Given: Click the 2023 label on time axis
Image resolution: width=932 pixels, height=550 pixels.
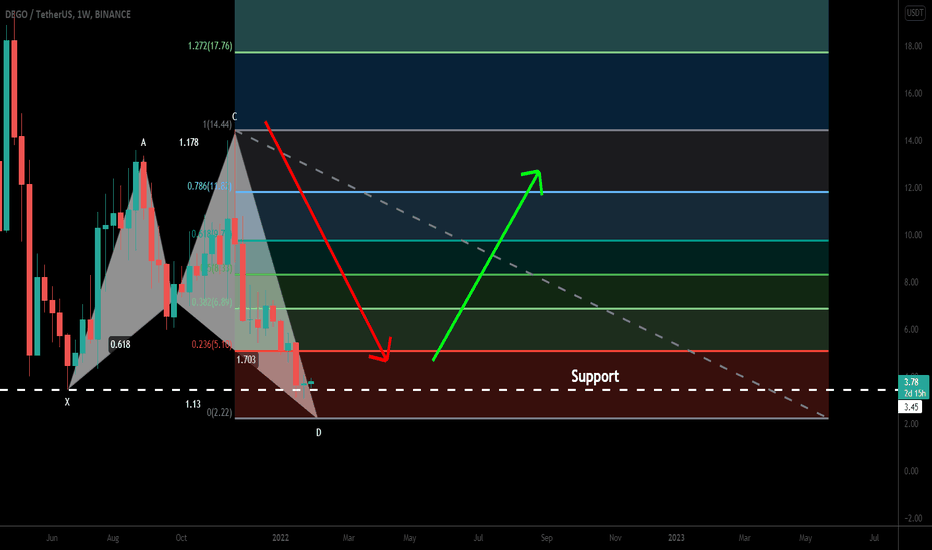Looking at the screenshot, I should (x=676, y=538).
